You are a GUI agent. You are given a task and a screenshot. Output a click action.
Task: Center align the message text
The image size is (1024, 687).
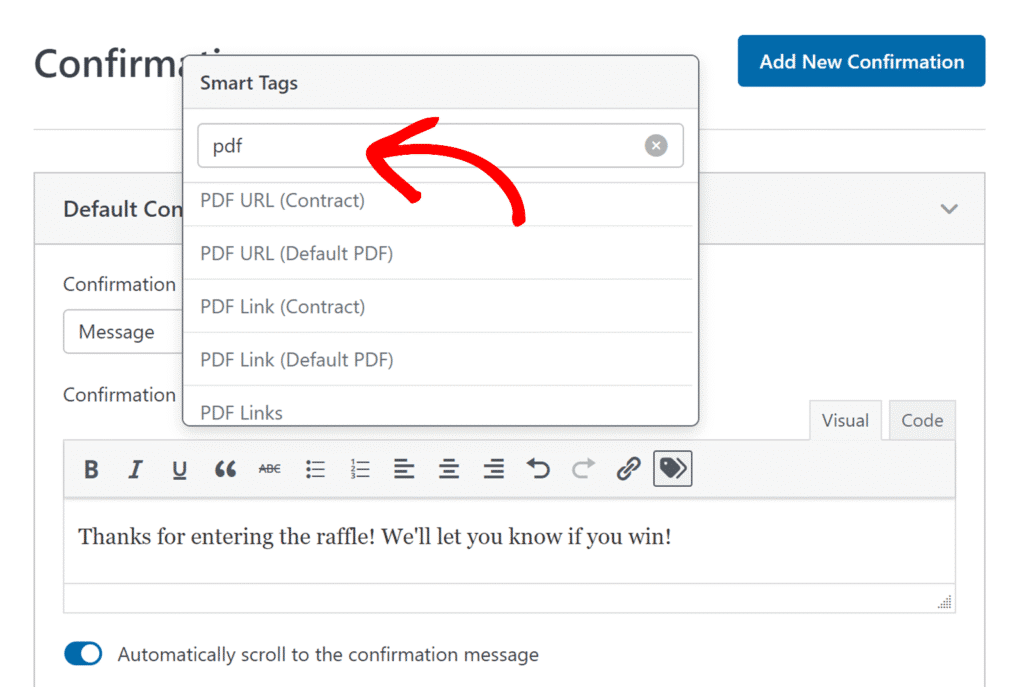click(449, 469)
